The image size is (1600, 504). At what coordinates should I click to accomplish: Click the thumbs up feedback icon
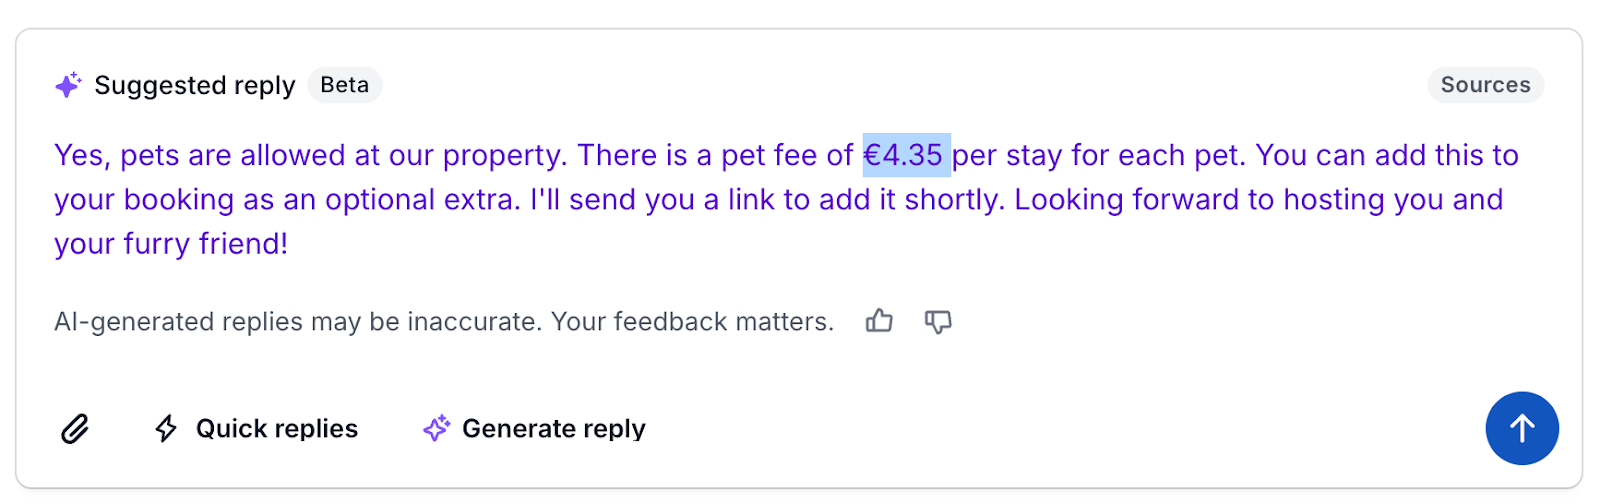coord(879,321)
